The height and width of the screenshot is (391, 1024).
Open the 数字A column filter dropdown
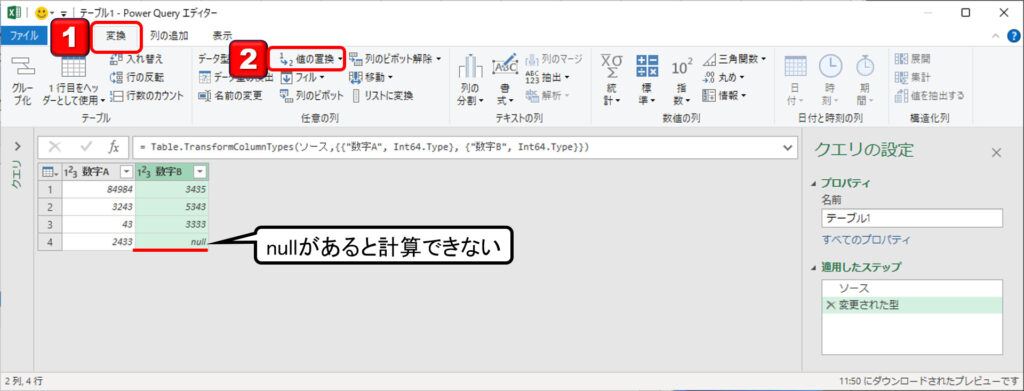tap(127, 172)
